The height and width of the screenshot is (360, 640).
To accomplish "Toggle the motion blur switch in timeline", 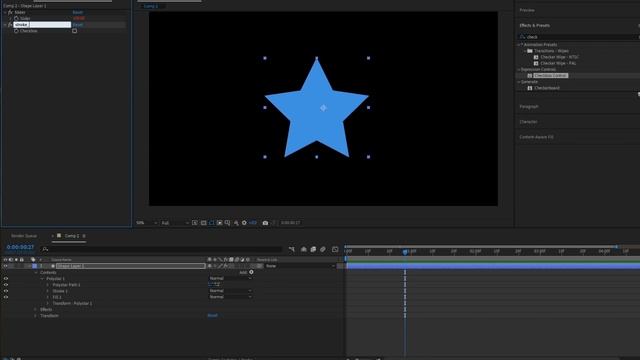I will (323, 249).
